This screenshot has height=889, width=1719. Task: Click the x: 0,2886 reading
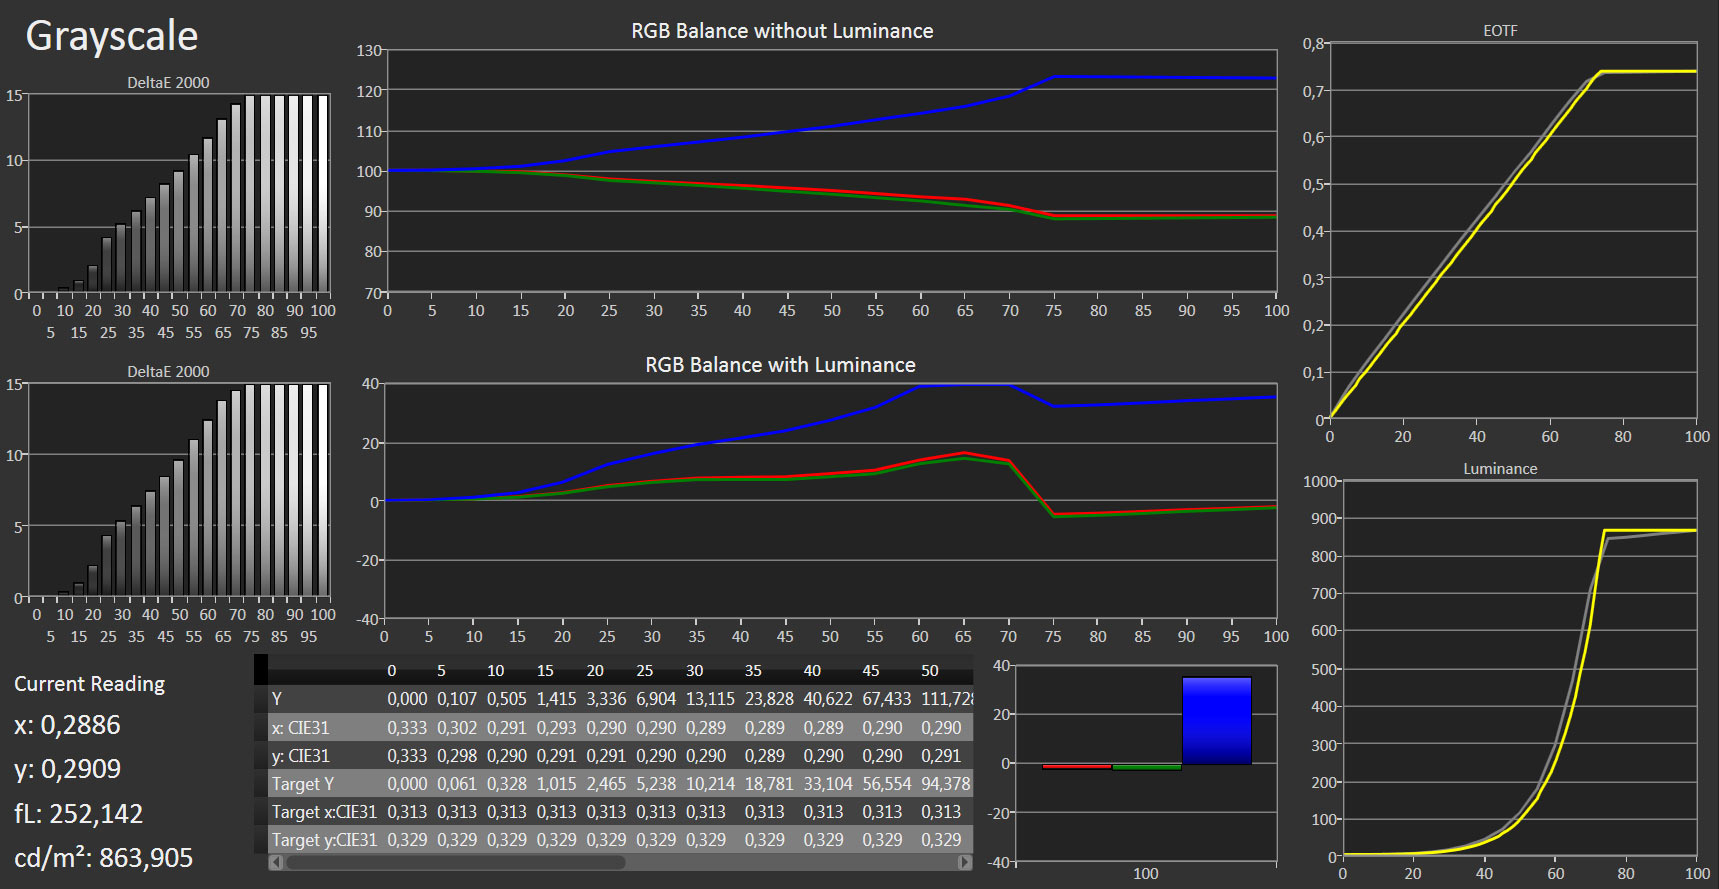point(67,725)
